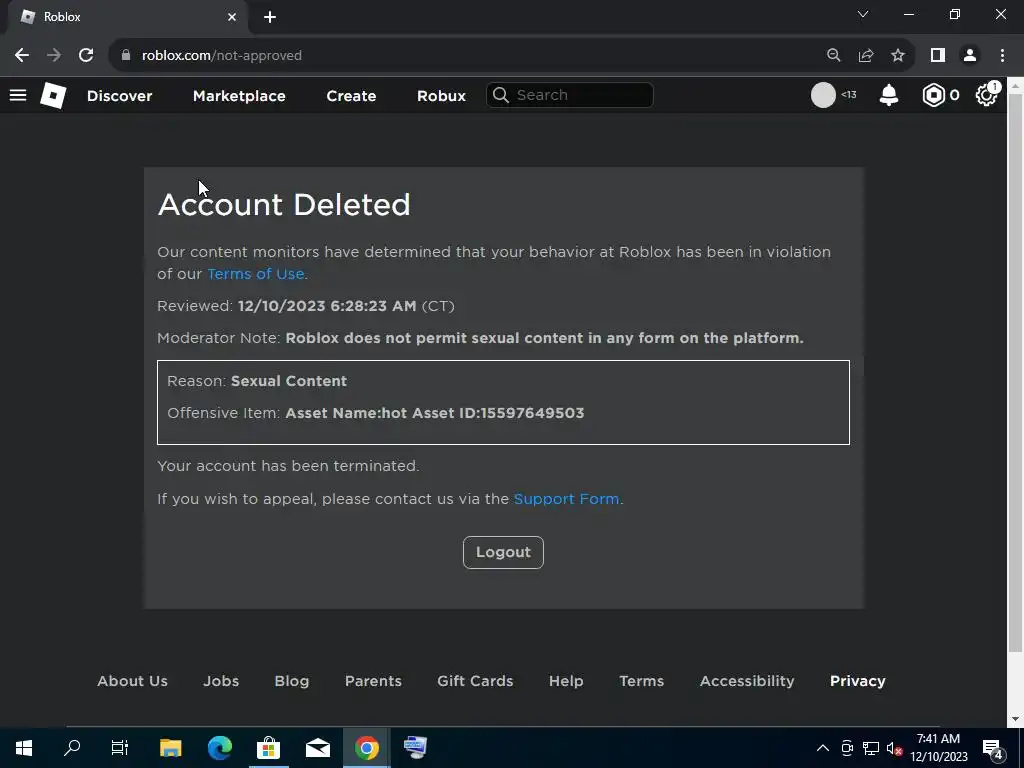Open the Accessibility footer link

click(747, 680)
